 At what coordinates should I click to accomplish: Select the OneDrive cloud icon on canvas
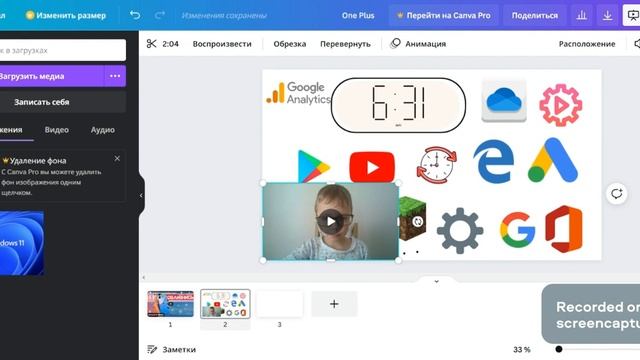[x=504, y=101]
